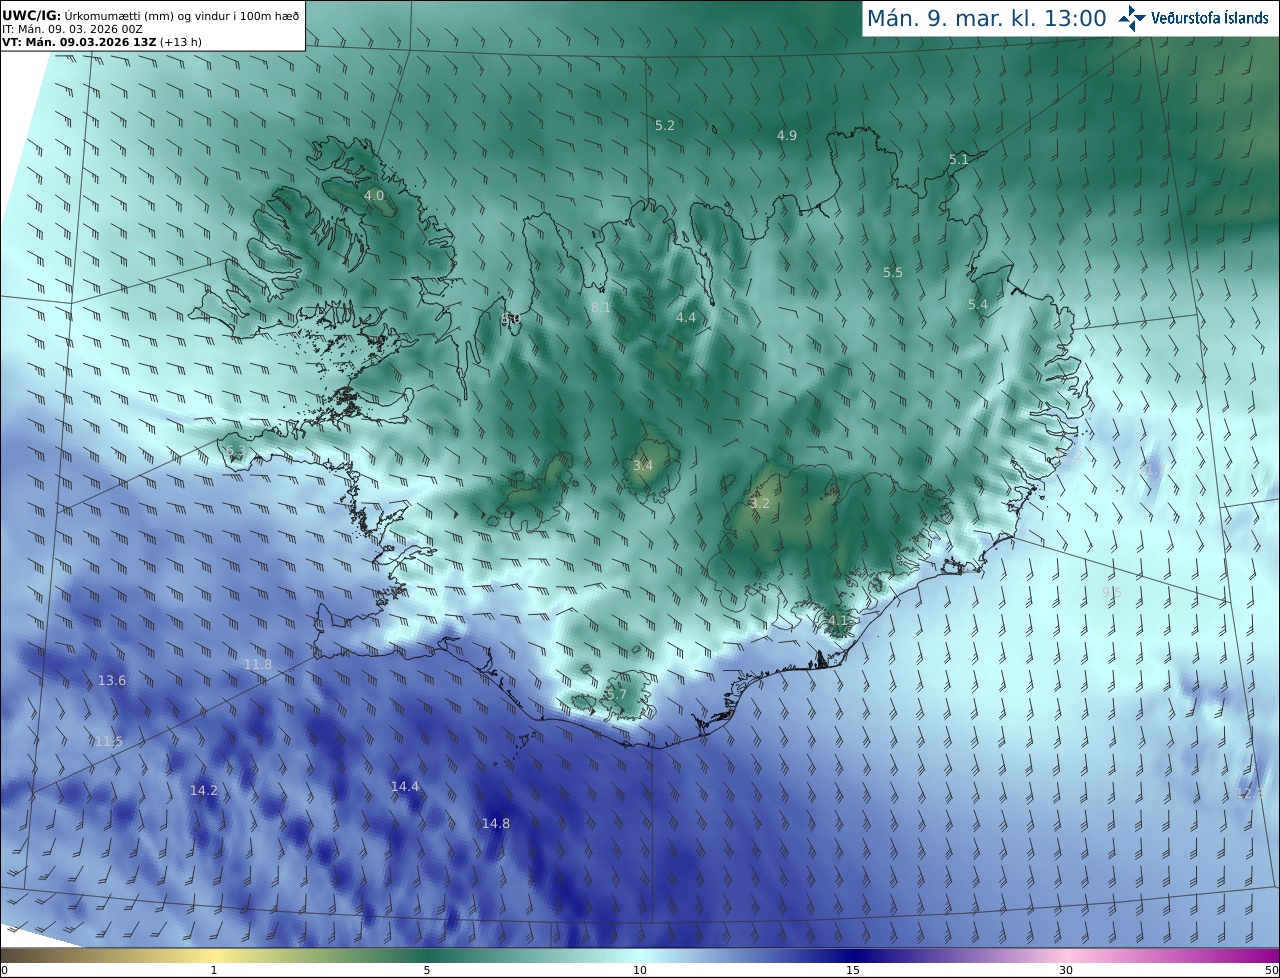This screenshot has width=1280, height=978.
Task: Click the 5.2 value on the map
Action: click(665, 126)
